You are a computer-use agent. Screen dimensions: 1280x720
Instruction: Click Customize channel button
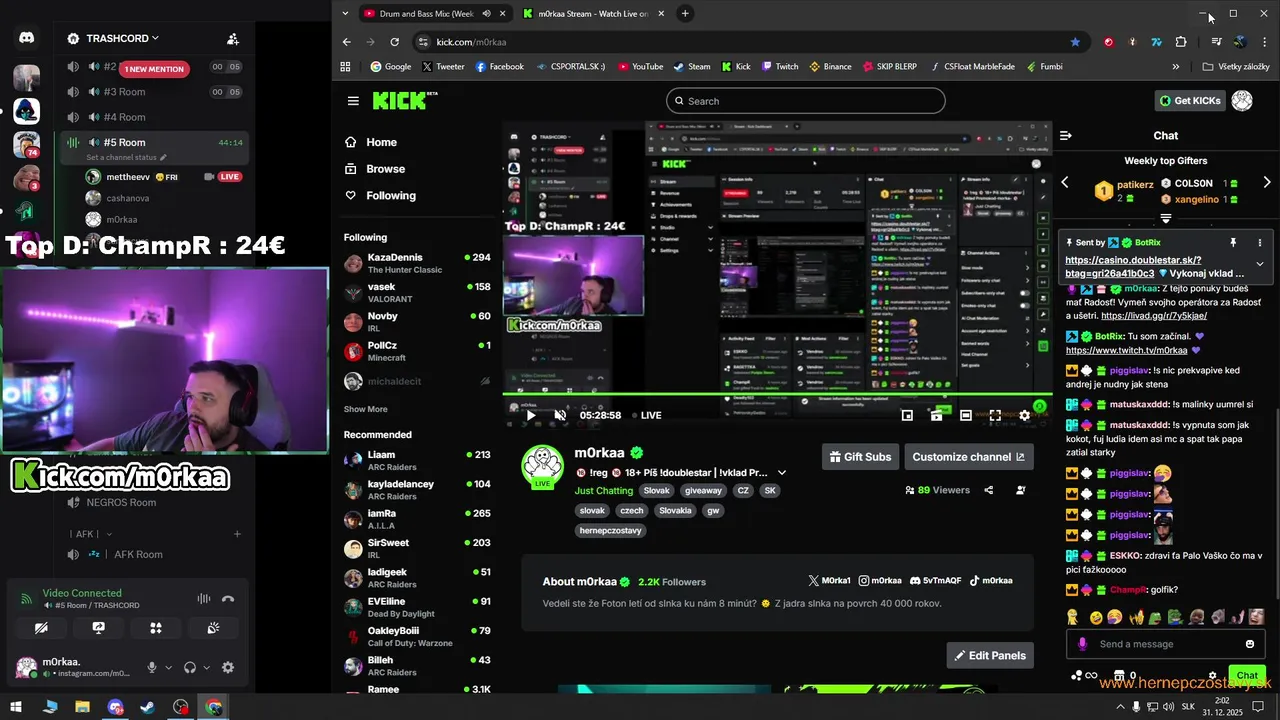968,457
